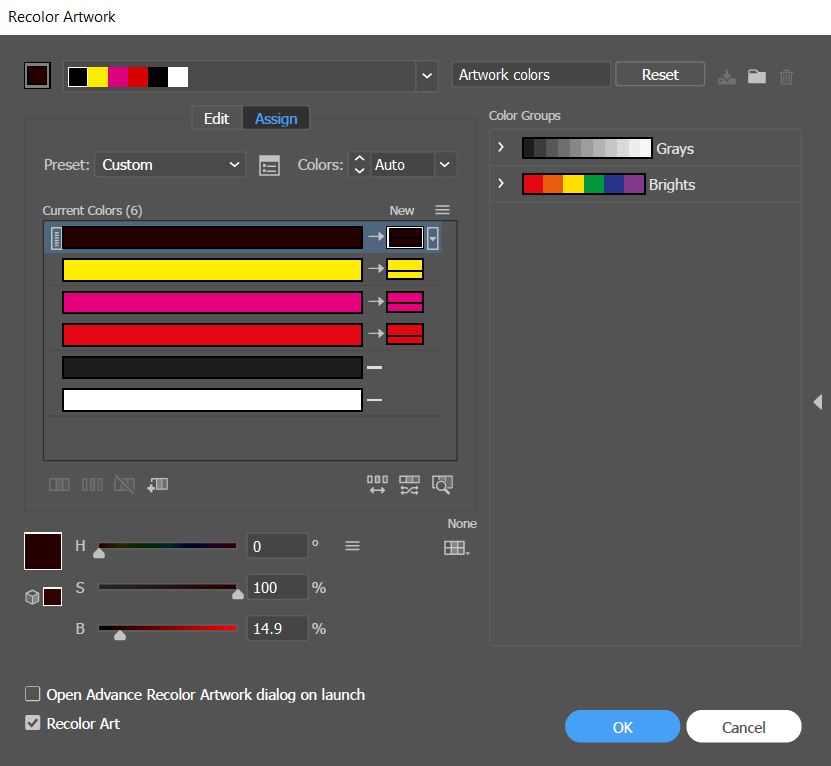Click the arrow between dark maroon and new color
The height and width of the screenshot is (766, 831).
click(376, 236)
